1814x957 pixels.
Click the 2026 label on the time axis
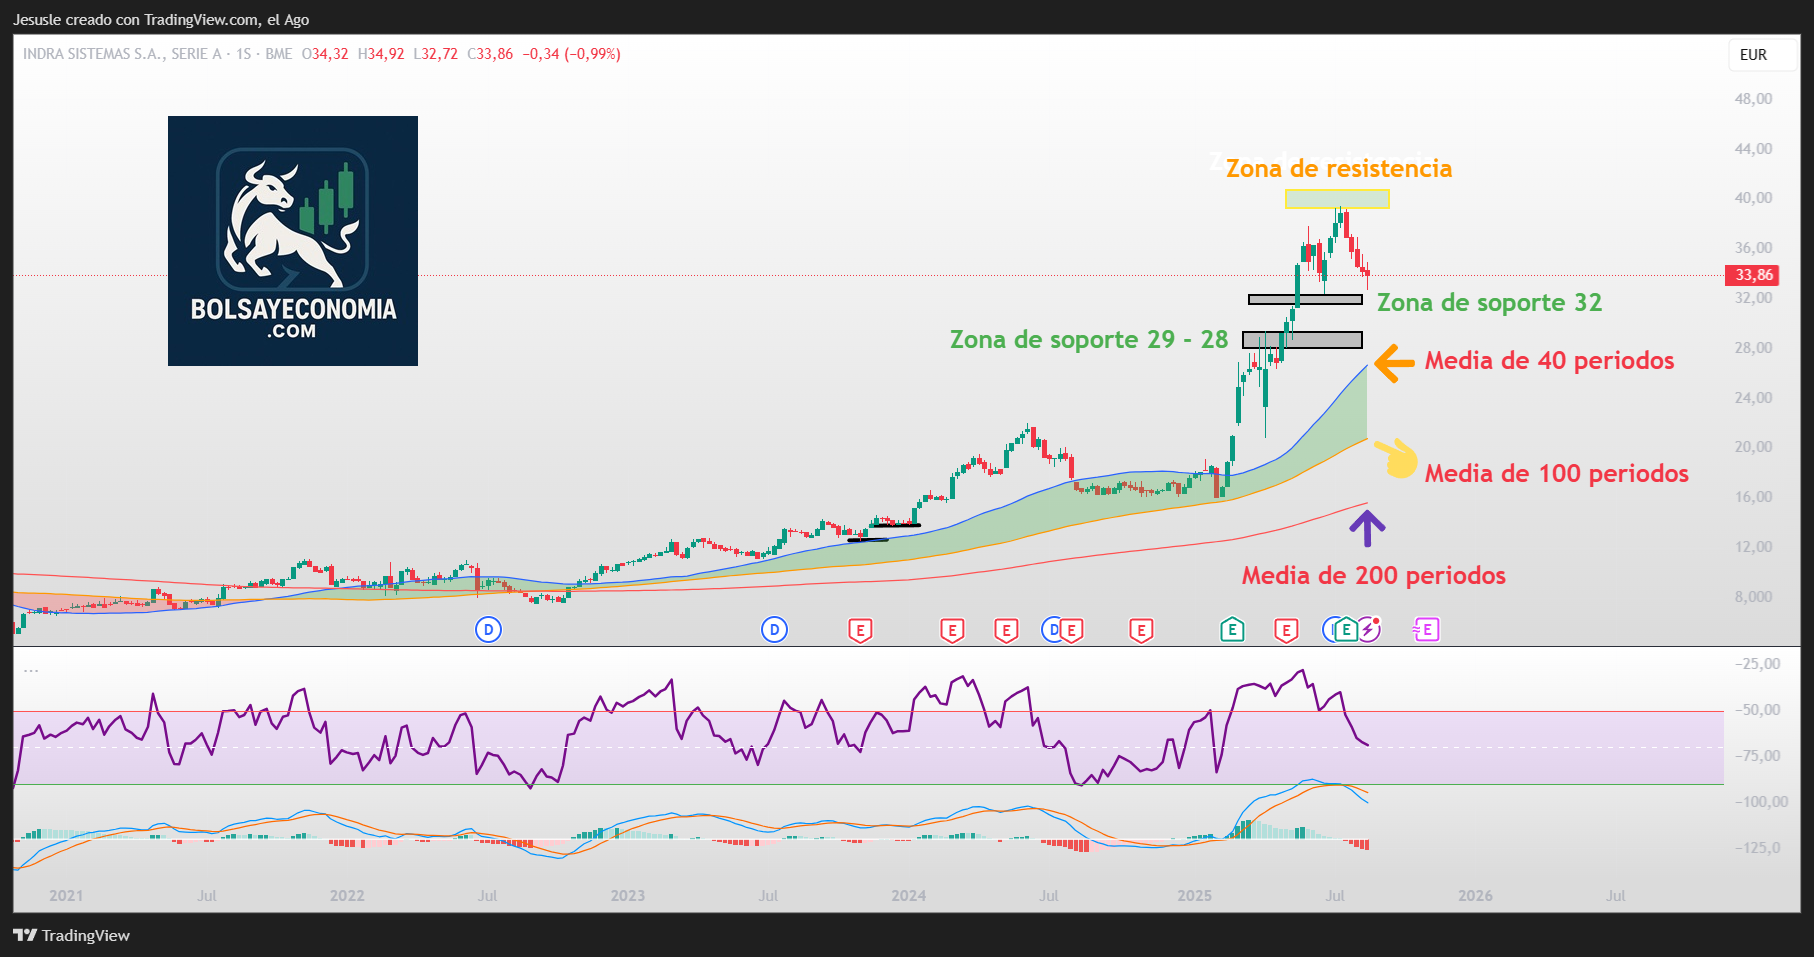tap(1475, 896)
